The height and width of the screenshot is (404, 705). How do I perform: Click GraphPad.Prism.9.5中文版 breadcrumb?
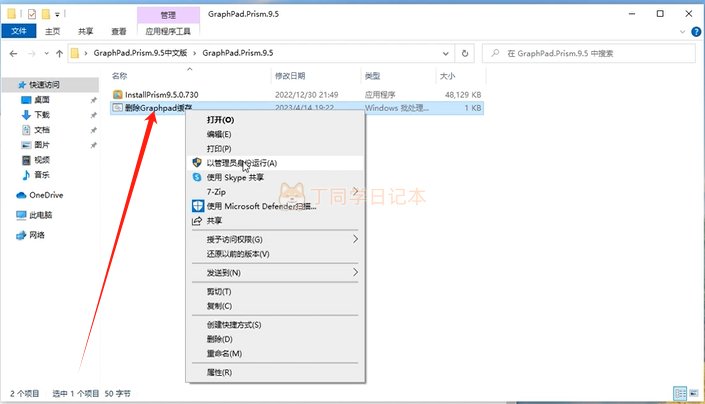140,53
